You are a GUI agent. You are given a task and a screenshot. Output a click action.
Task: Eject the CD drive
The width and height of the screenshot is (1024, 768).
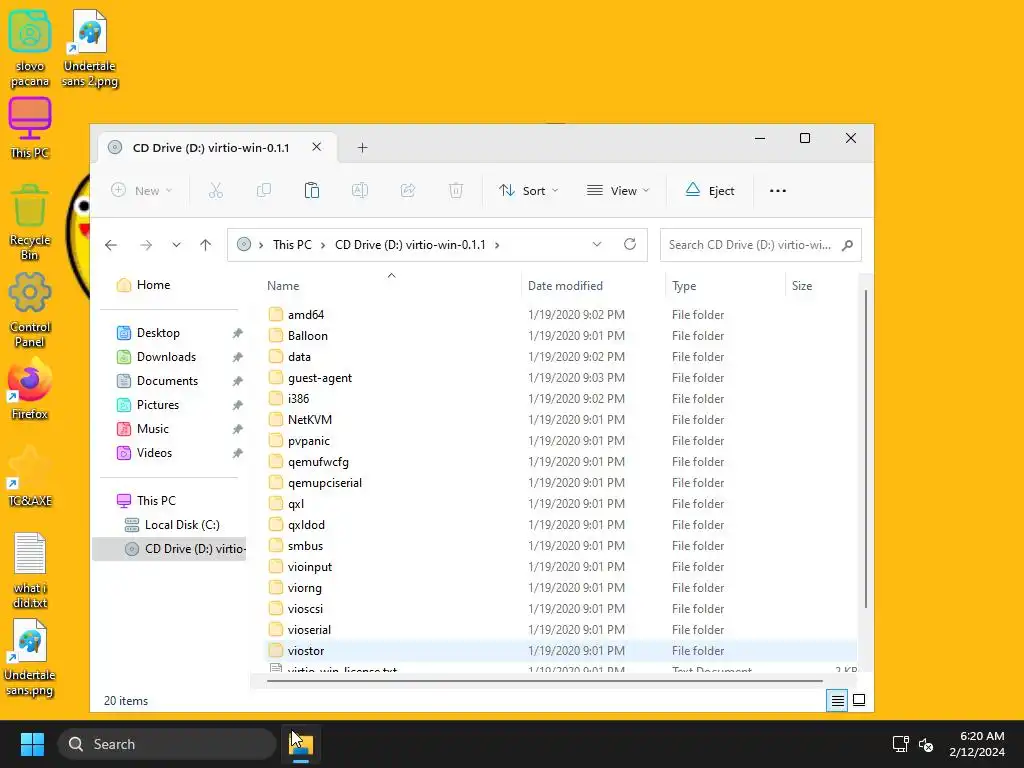[x=710, y=191]
